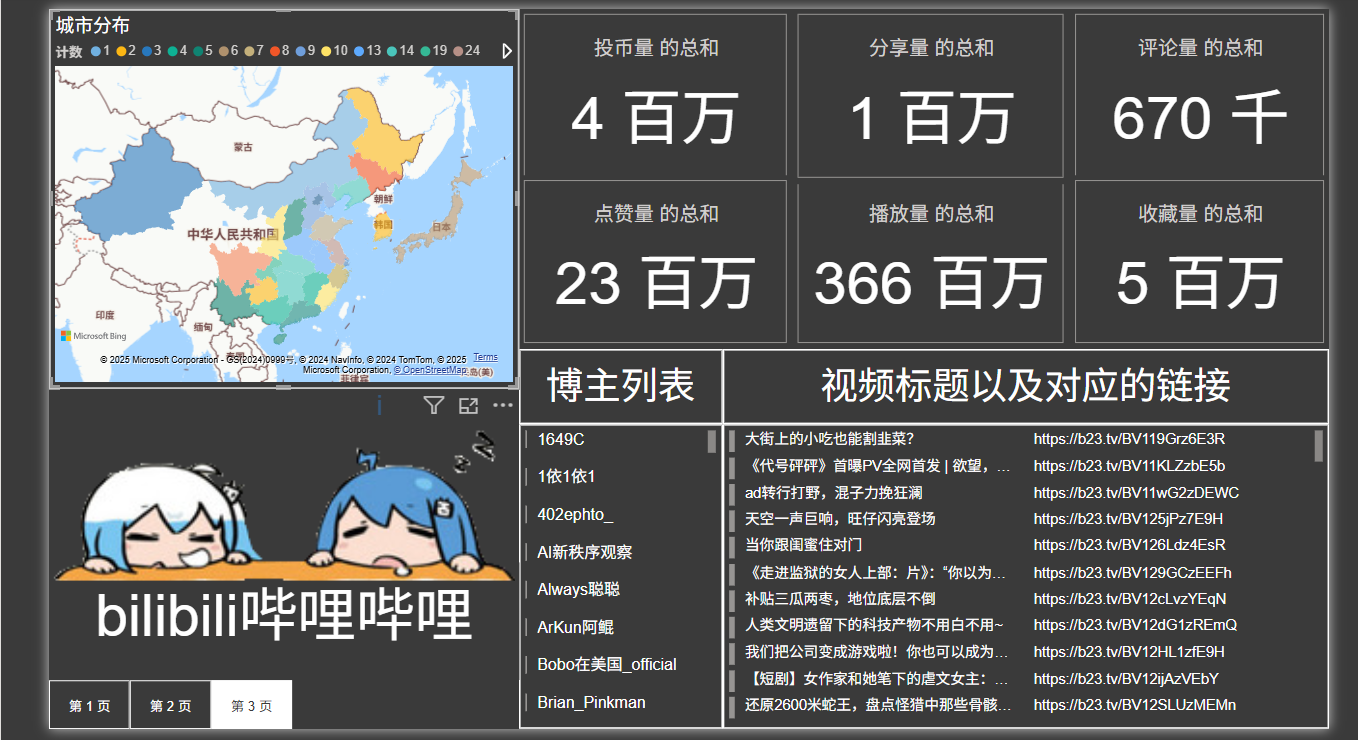Click the Microsoft Bing logo on the map
1358x740 pixels.
point(94,336)
